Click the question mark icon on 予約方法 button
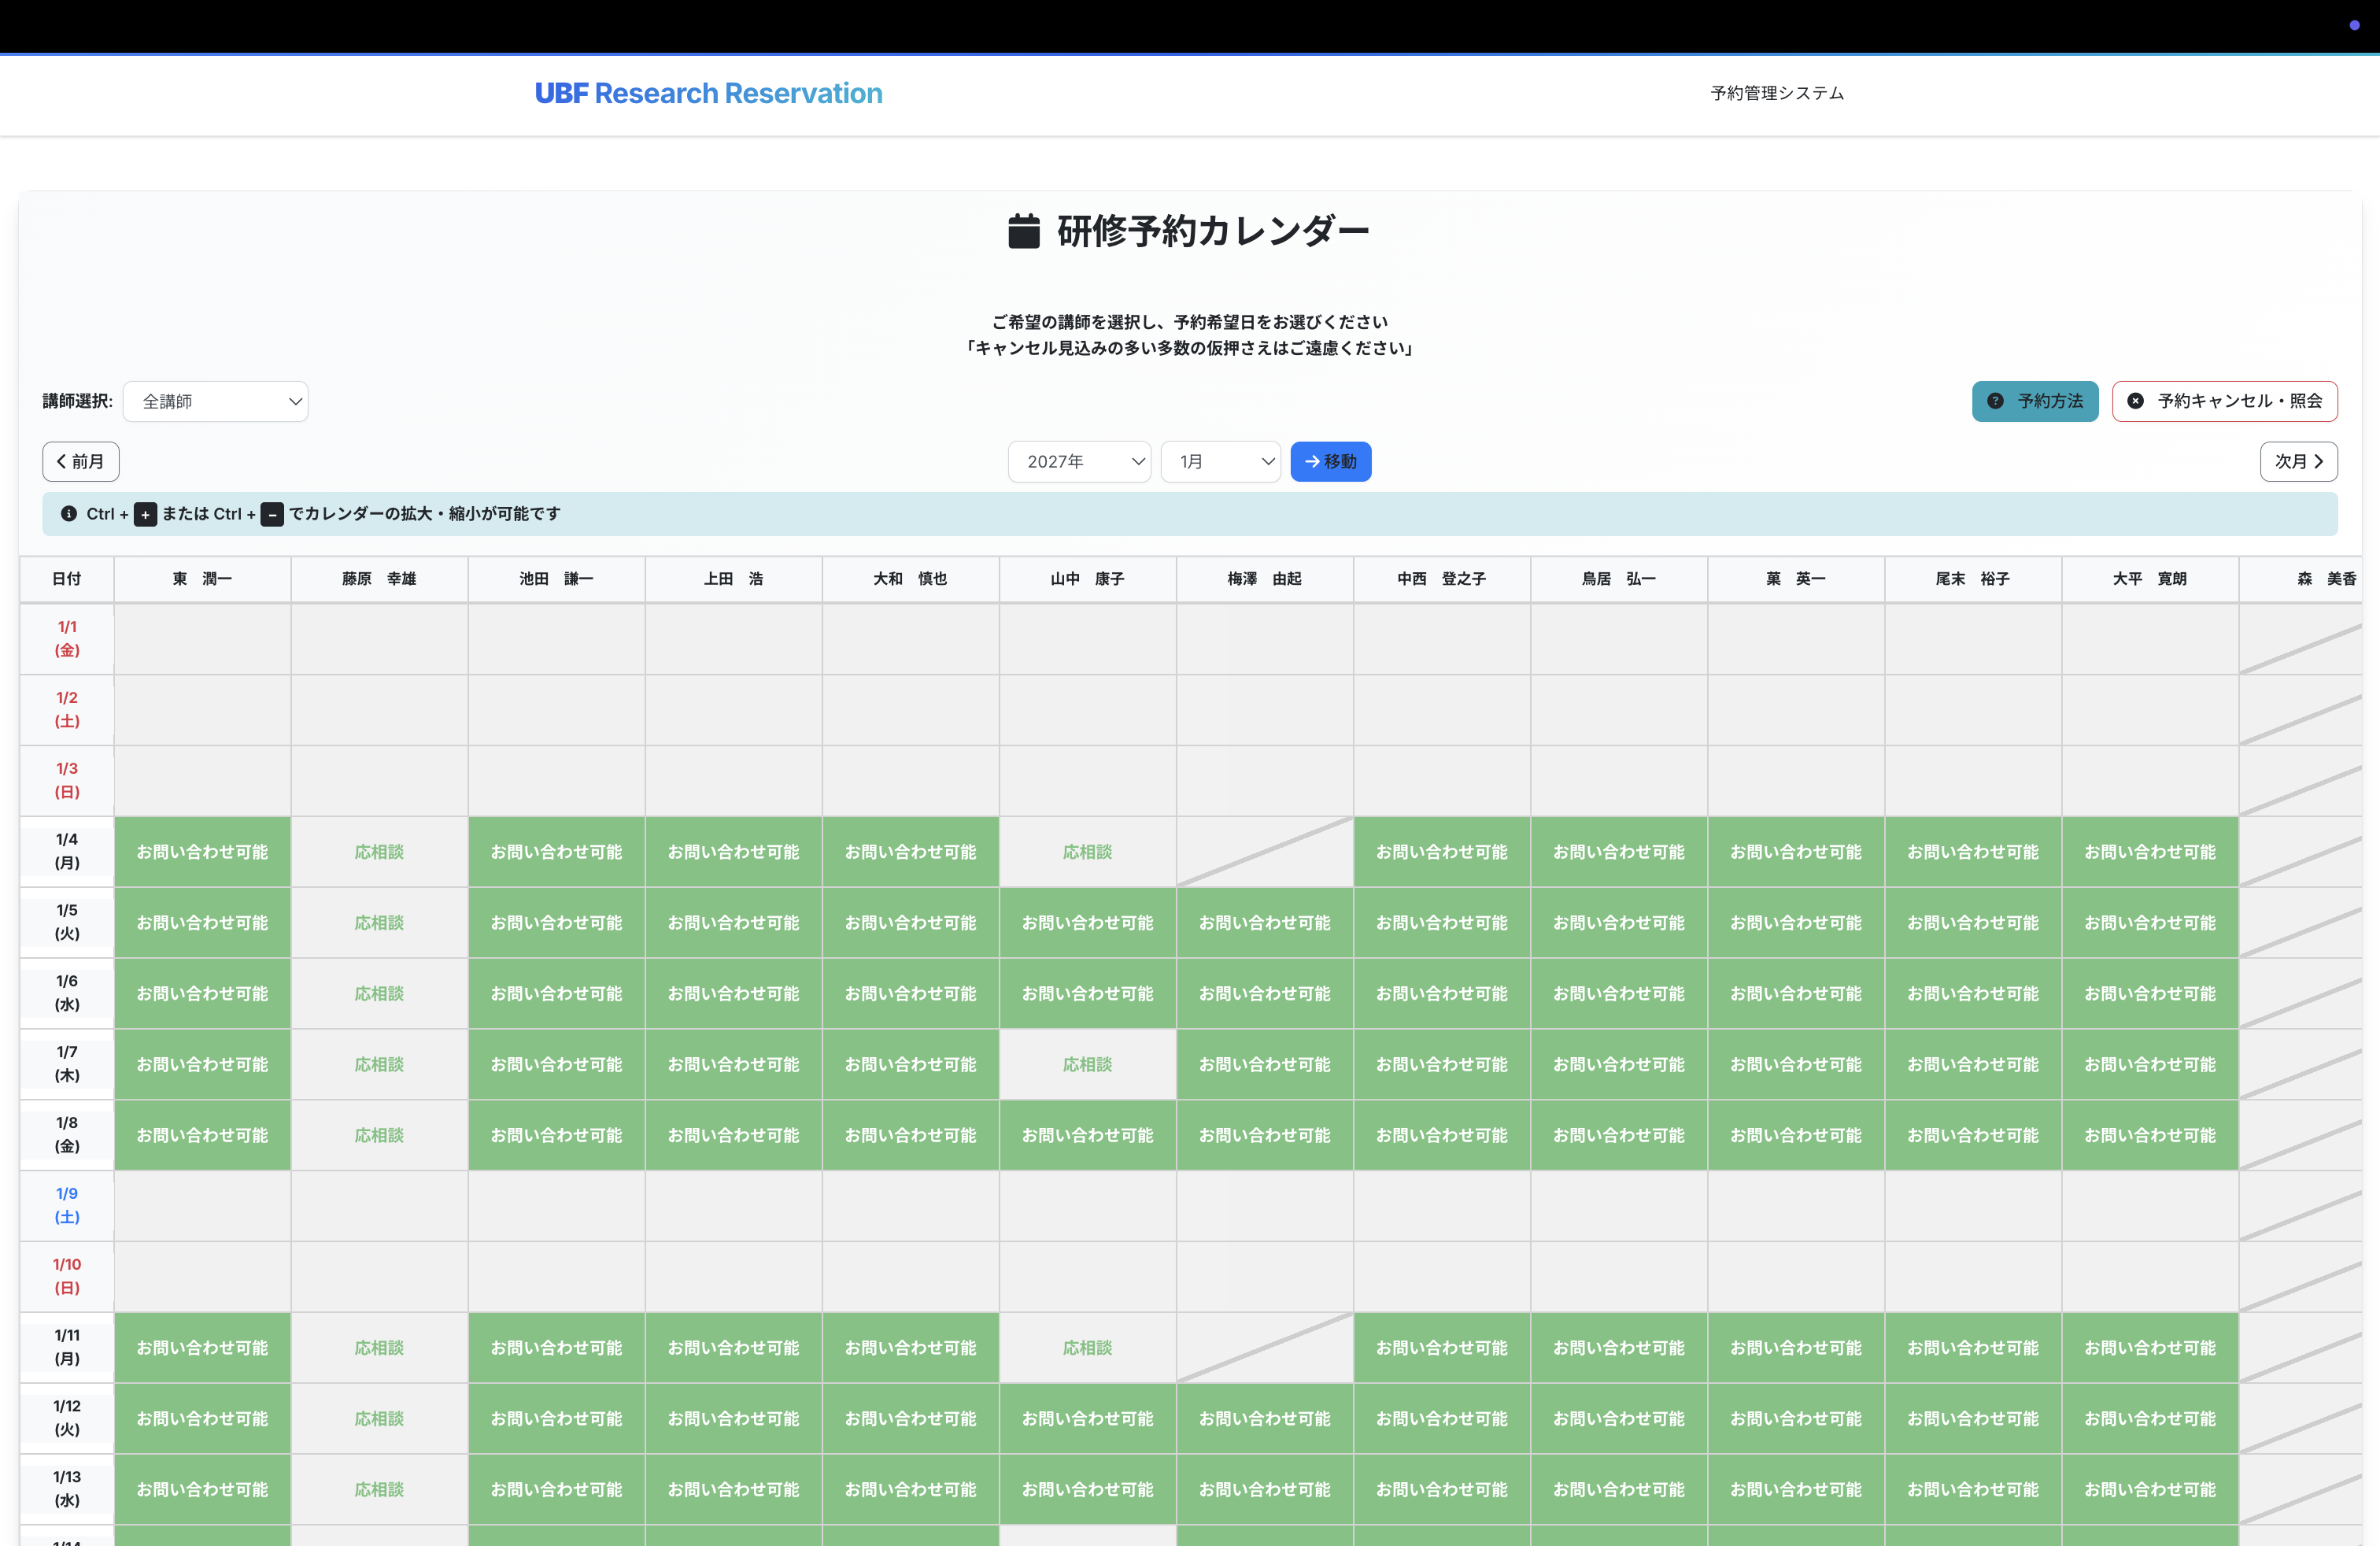This screenshot has height=1546, width=2380. click(x=1996, y=401)
